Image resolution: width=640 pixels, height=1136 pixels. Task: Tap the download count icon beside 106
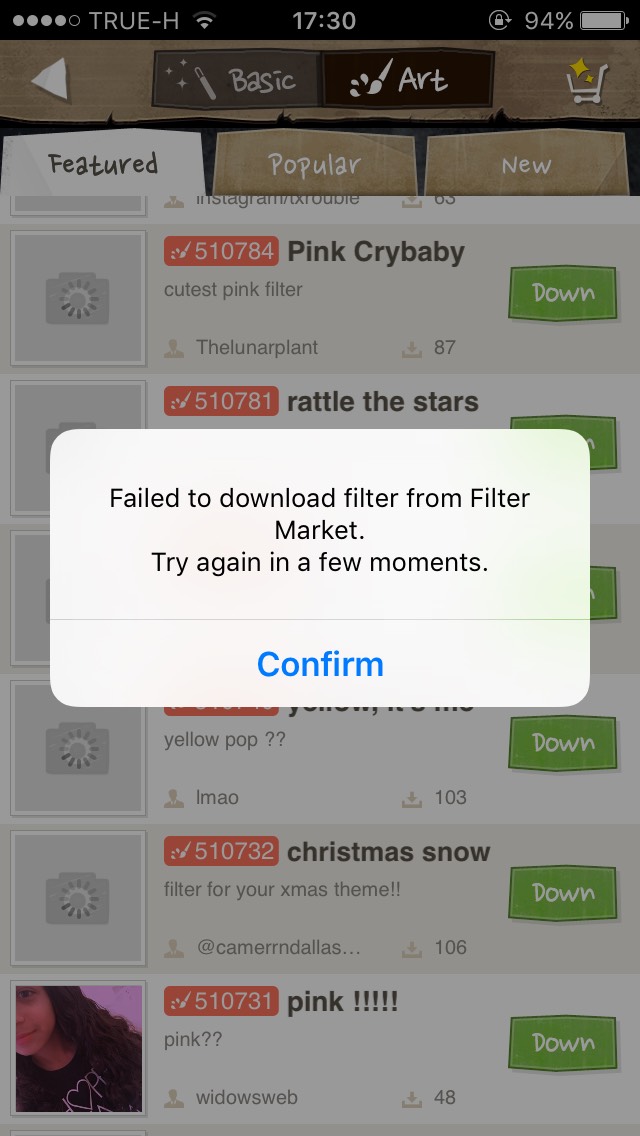click(x=412, y=948)
